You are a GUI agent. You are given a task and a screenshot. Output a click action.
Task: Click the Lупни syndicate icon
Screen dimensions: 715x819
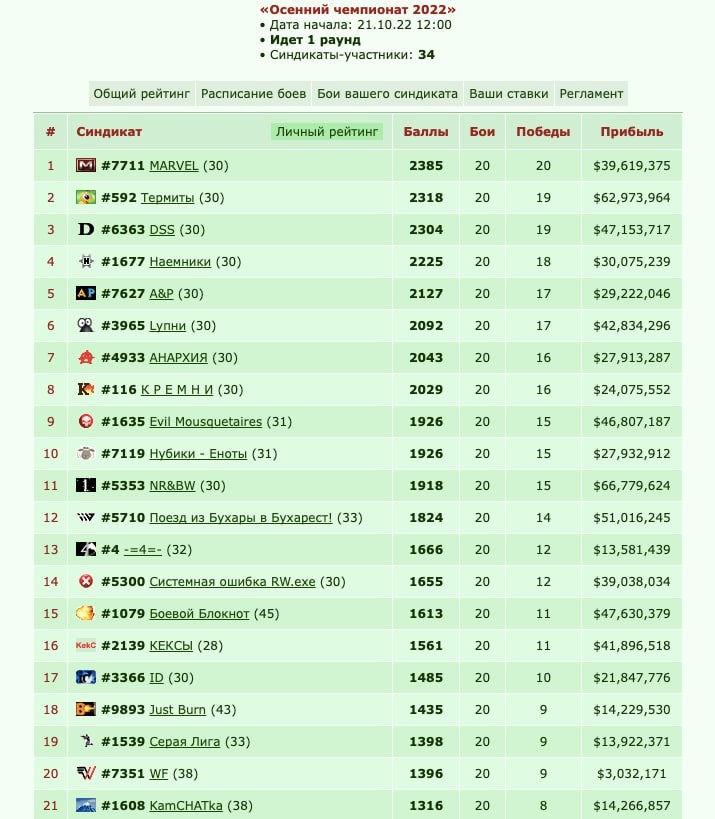pyautogui.click(x=86, y=325)
